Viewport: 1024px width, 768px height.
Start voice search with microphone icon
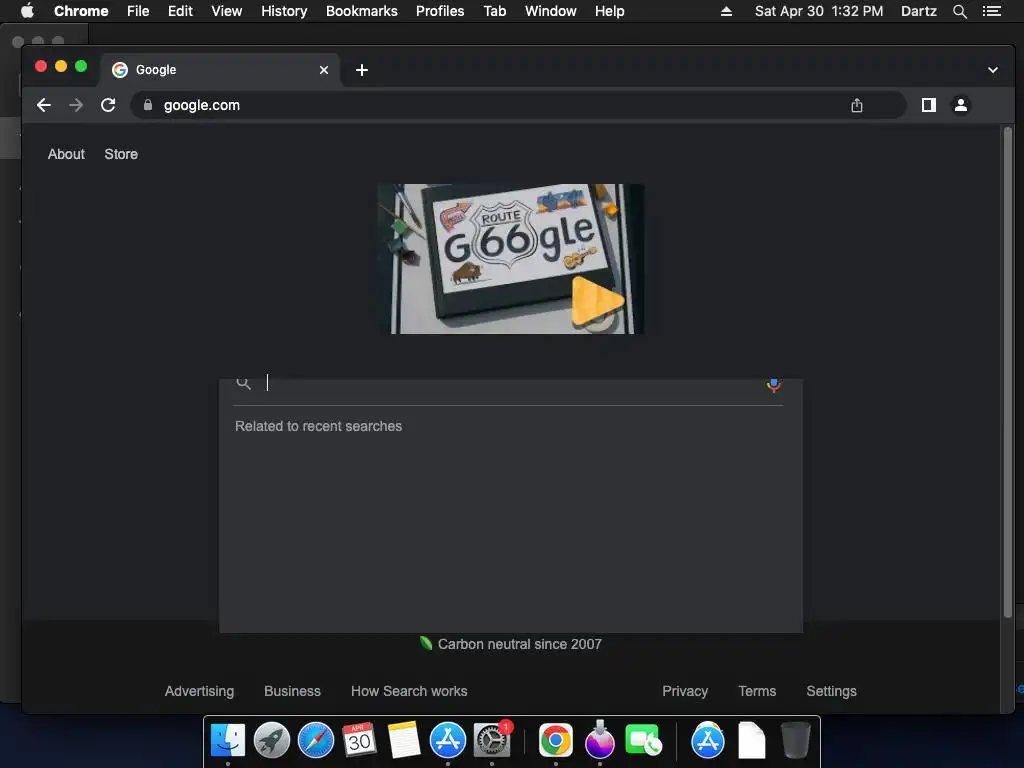pyautogui.click(x=773, y=384)
